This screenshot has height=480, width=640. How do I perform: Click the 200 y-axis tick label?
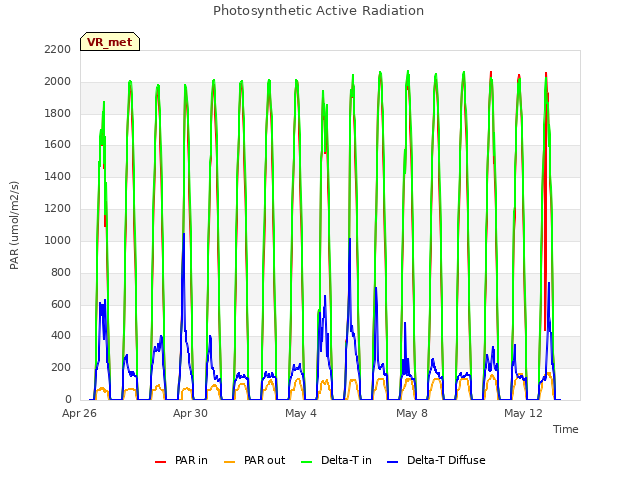coord(61,367)
